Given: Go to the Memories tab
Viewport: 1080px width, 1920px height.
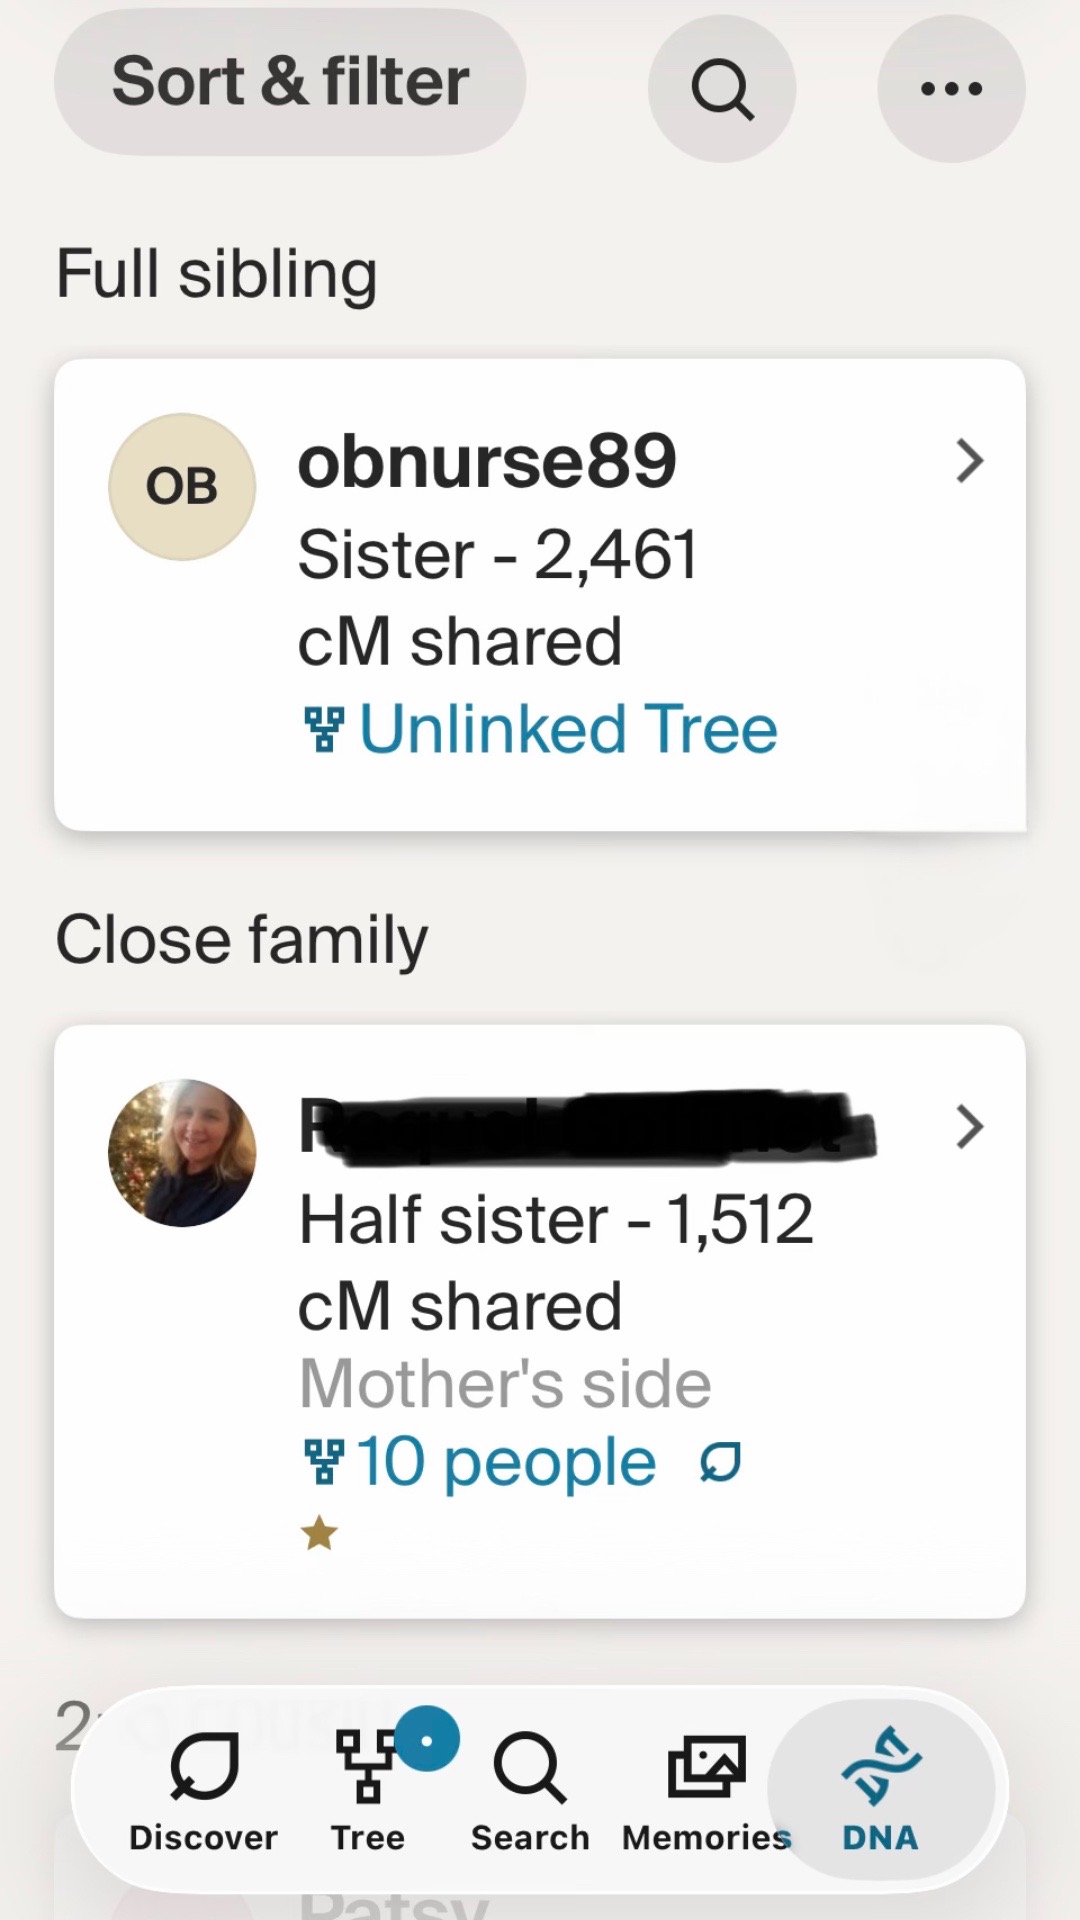Looking at the screenshot, I should (706, 1790).
